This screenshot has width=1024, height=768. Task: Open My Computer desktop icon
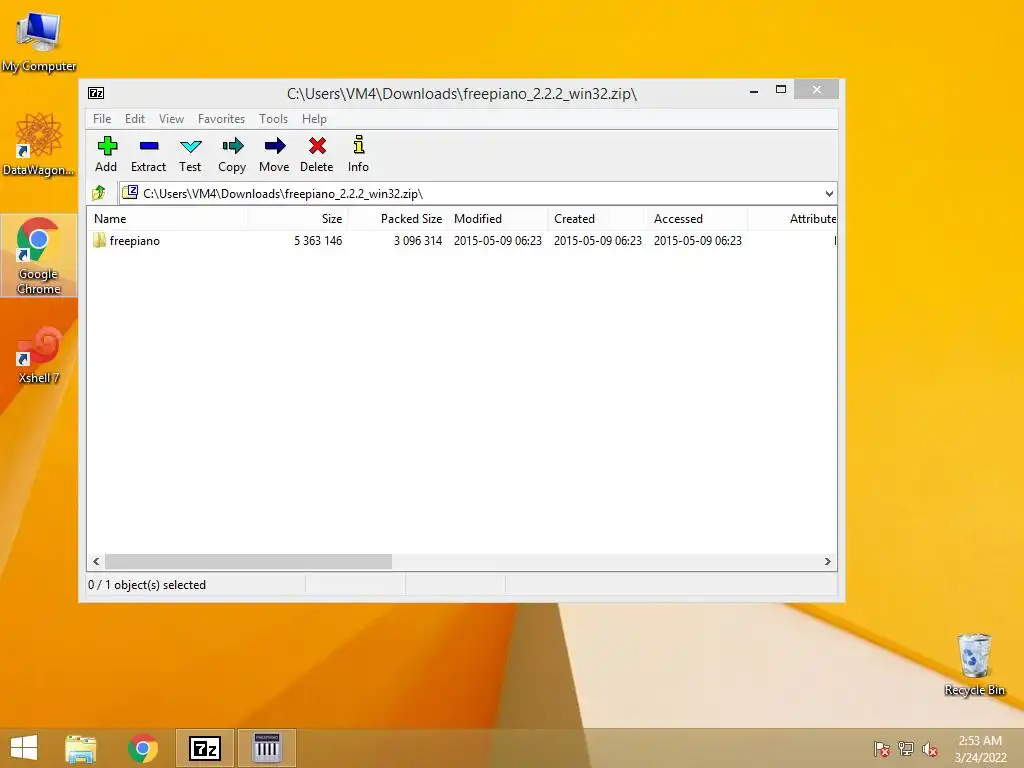pyautogui.click(x=39, y=40)
